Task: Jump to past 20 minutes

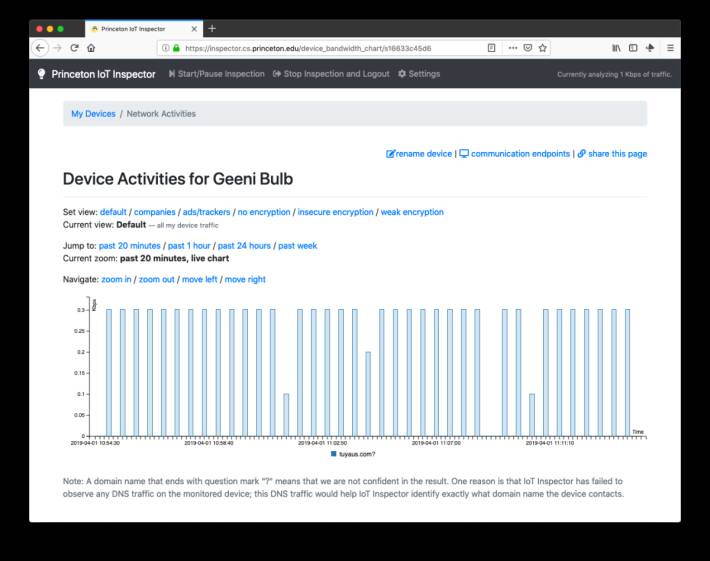Action: 130,245
